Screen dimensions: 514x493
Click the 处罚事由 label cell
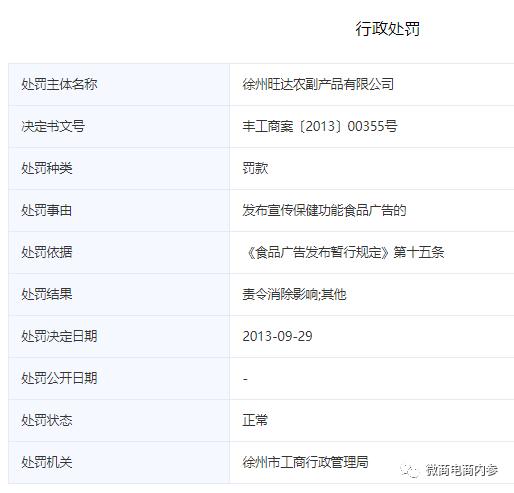[119, 211]
